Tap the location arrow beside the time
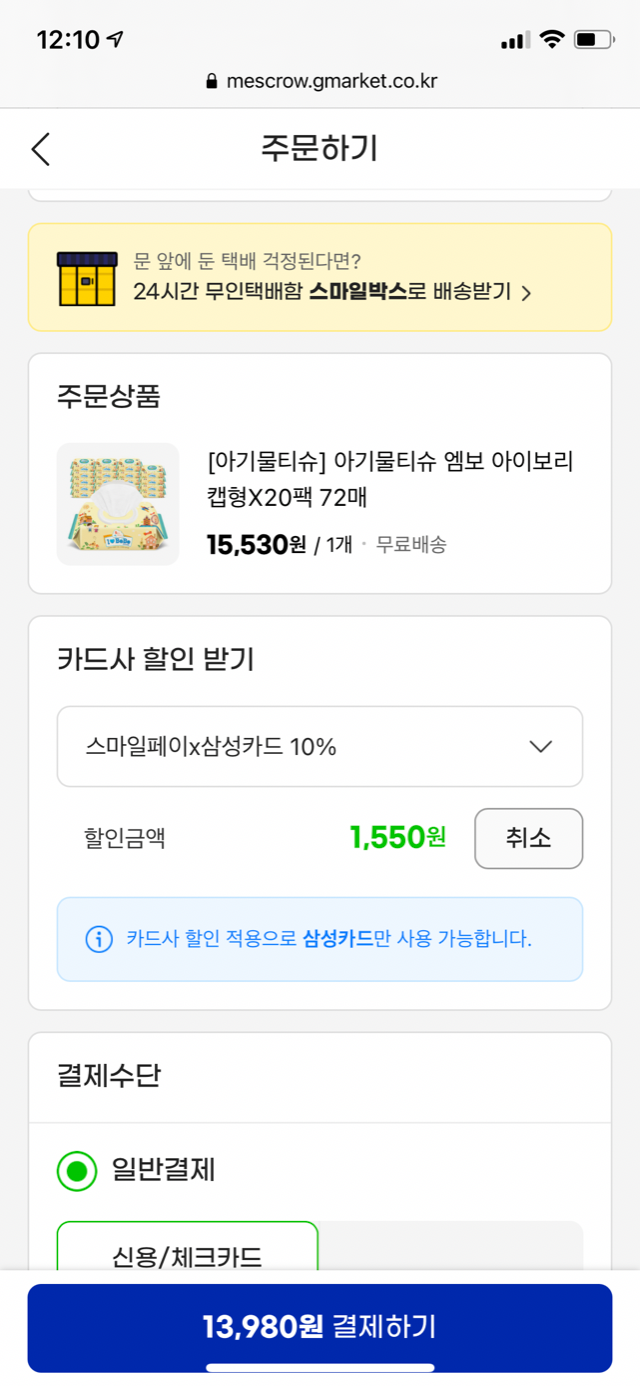Screen dimensions: 640x1386 [116, 40]
